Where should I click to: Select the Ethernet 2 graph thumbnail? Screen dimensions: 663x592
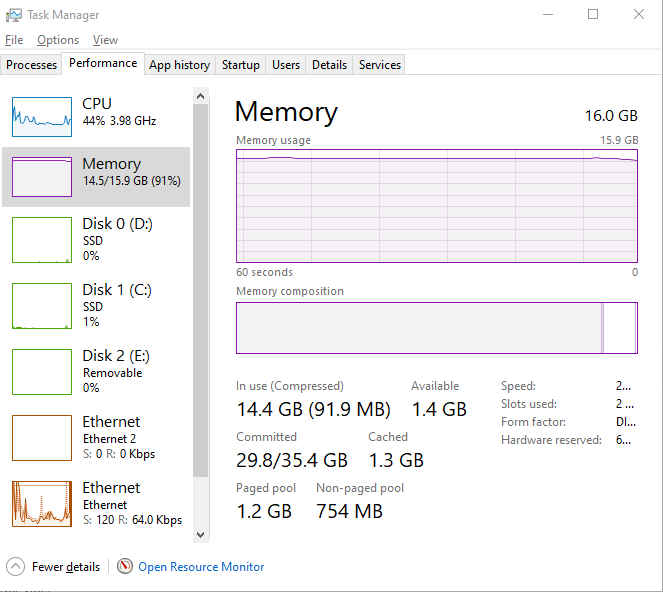[42, 437]
